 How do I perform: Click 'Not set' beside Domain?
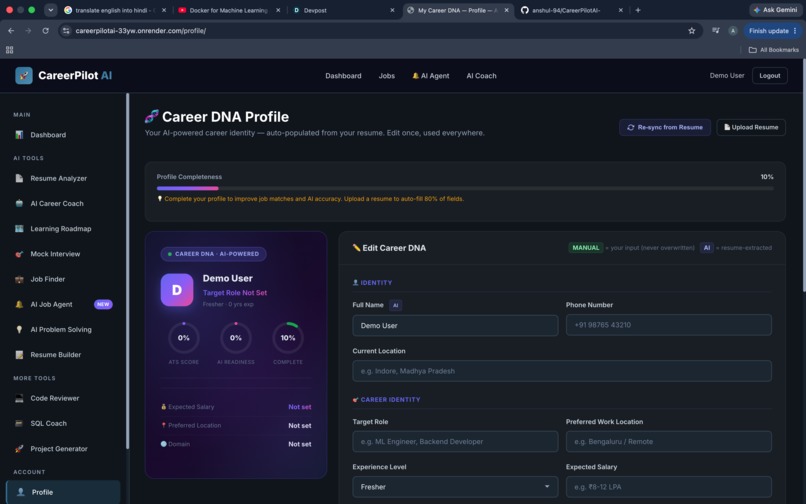click(x=300, y=444)
